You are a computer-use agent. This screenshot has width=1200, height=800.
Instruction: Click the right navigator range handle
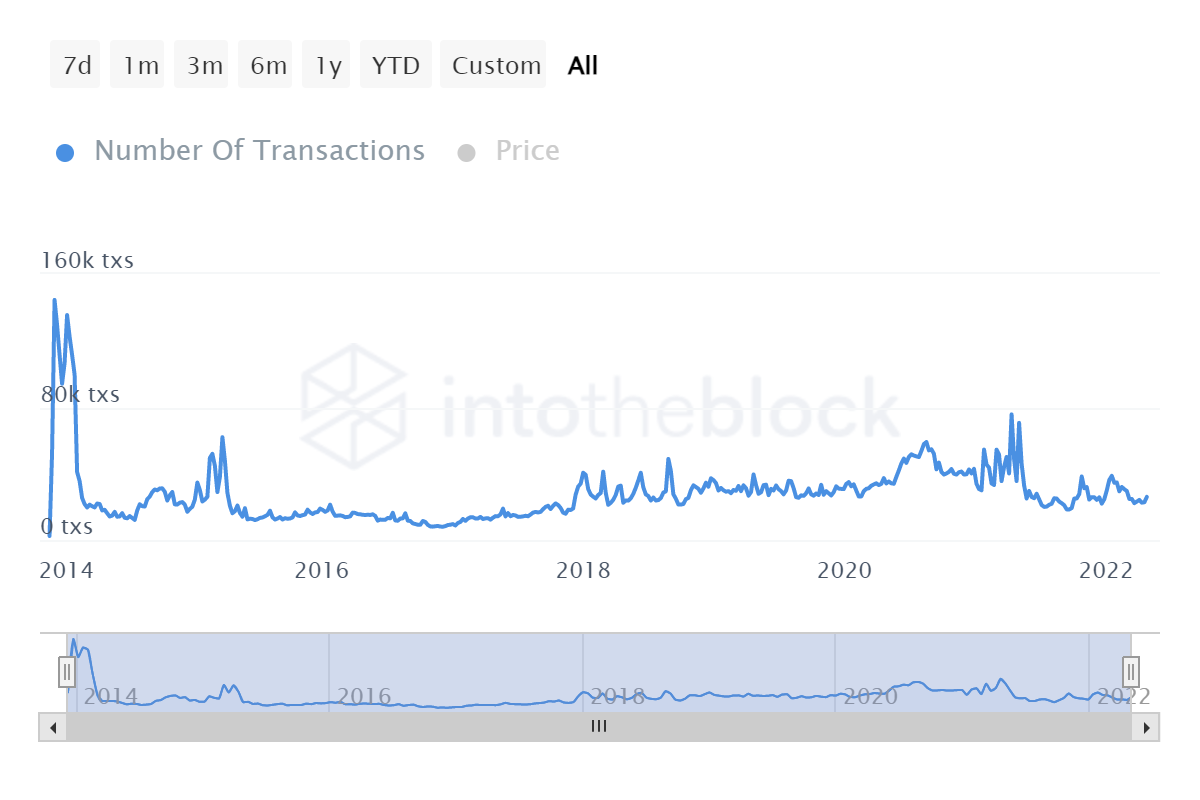(x=1130, y=670)
